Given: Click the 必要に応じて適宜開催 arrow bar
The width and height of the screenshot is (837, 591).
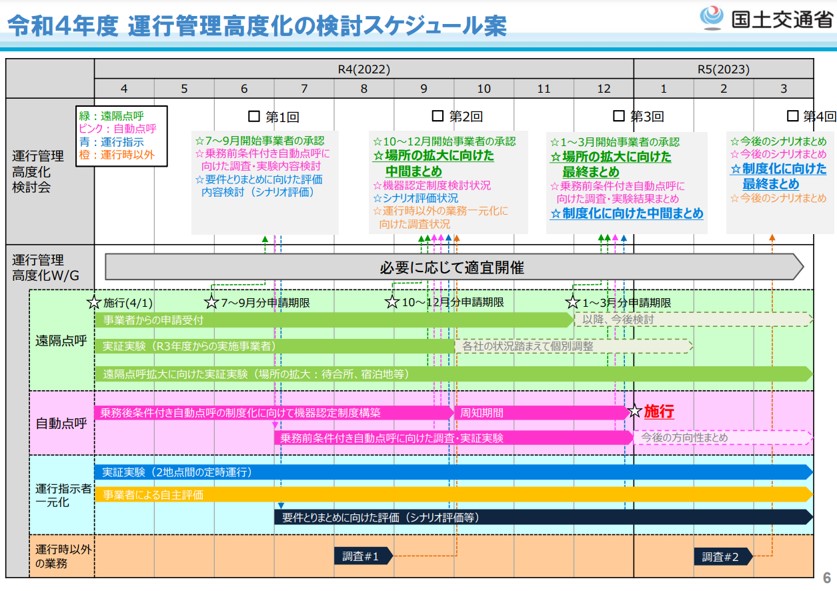Looking at the screenshot, I should click(452, 267).
